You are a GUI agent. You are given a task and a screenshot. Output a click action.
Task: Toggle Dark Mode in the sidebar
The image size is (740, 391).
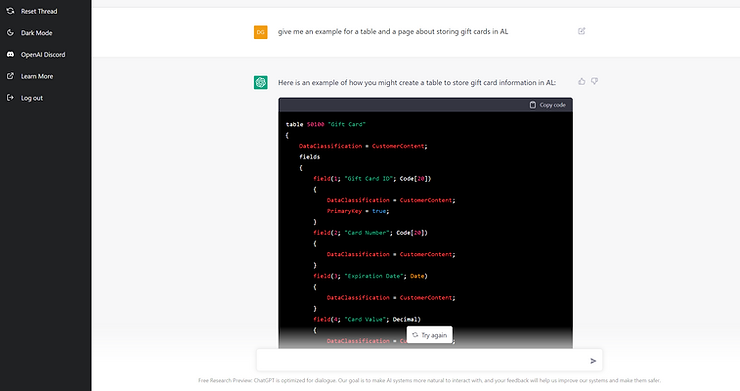(46, 33)
